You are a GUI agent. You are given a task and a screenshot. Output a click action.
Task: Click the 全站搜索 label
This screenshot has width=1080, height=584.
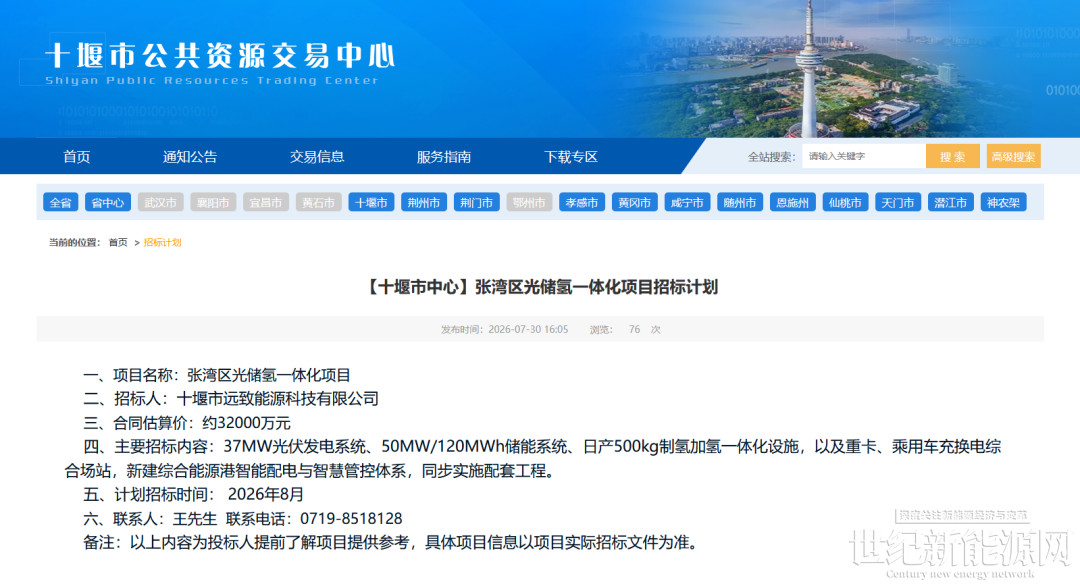coord(771,157)
